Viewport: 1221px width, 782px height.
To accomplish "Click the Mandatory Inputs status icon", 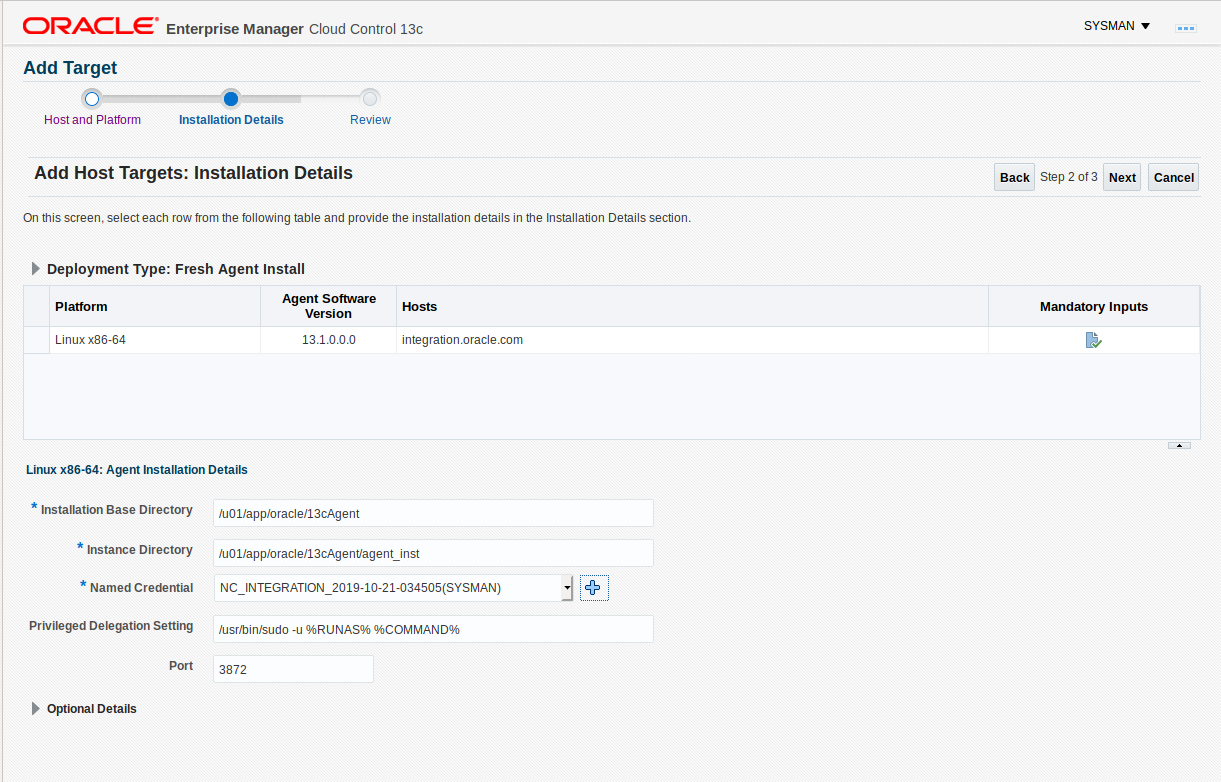I will pyautogui.click(x=1093, y=340).
